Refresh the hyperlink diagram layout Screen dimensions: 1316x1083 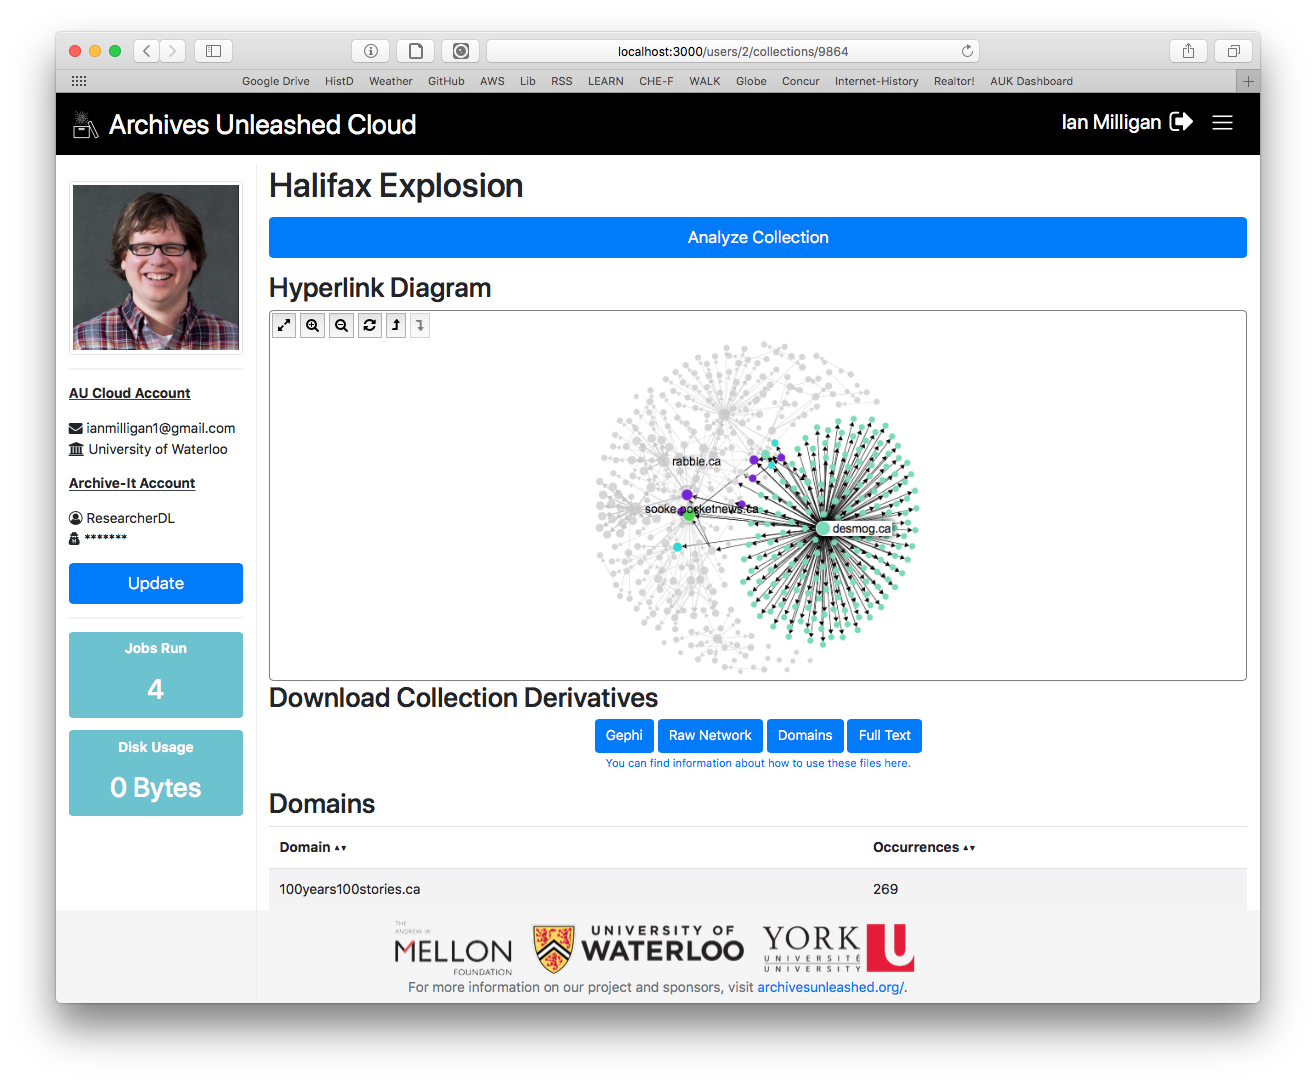point(370,325)
